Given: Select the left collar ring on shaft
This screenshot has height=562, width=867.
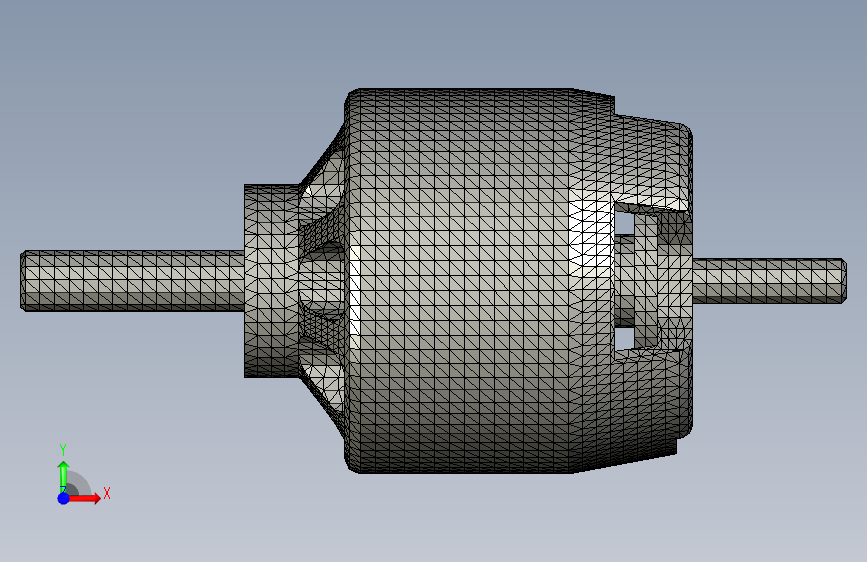Looking at the screenshot, I should pos(271,281).
